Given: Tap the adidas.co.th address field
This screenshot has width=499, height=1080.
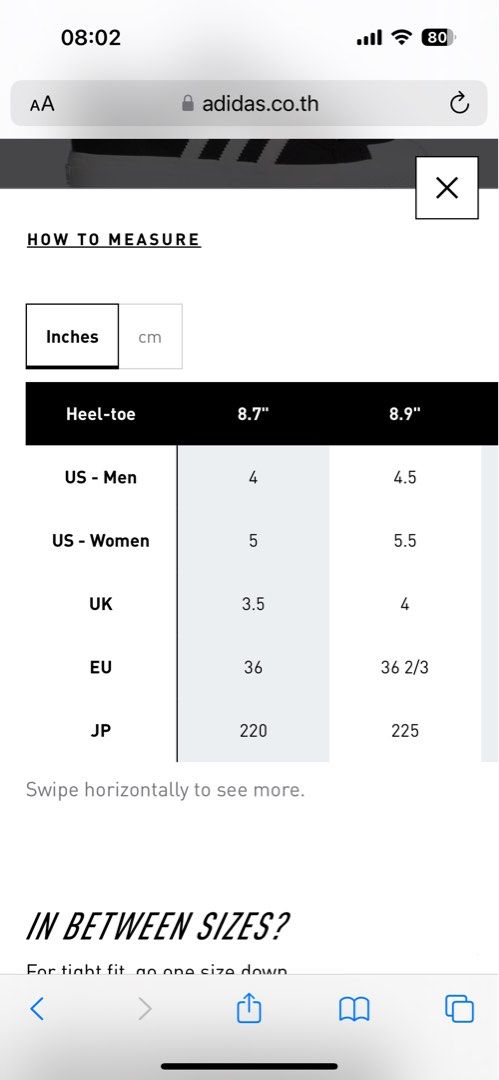Looking at the screenshot, I should coord(250,104).
